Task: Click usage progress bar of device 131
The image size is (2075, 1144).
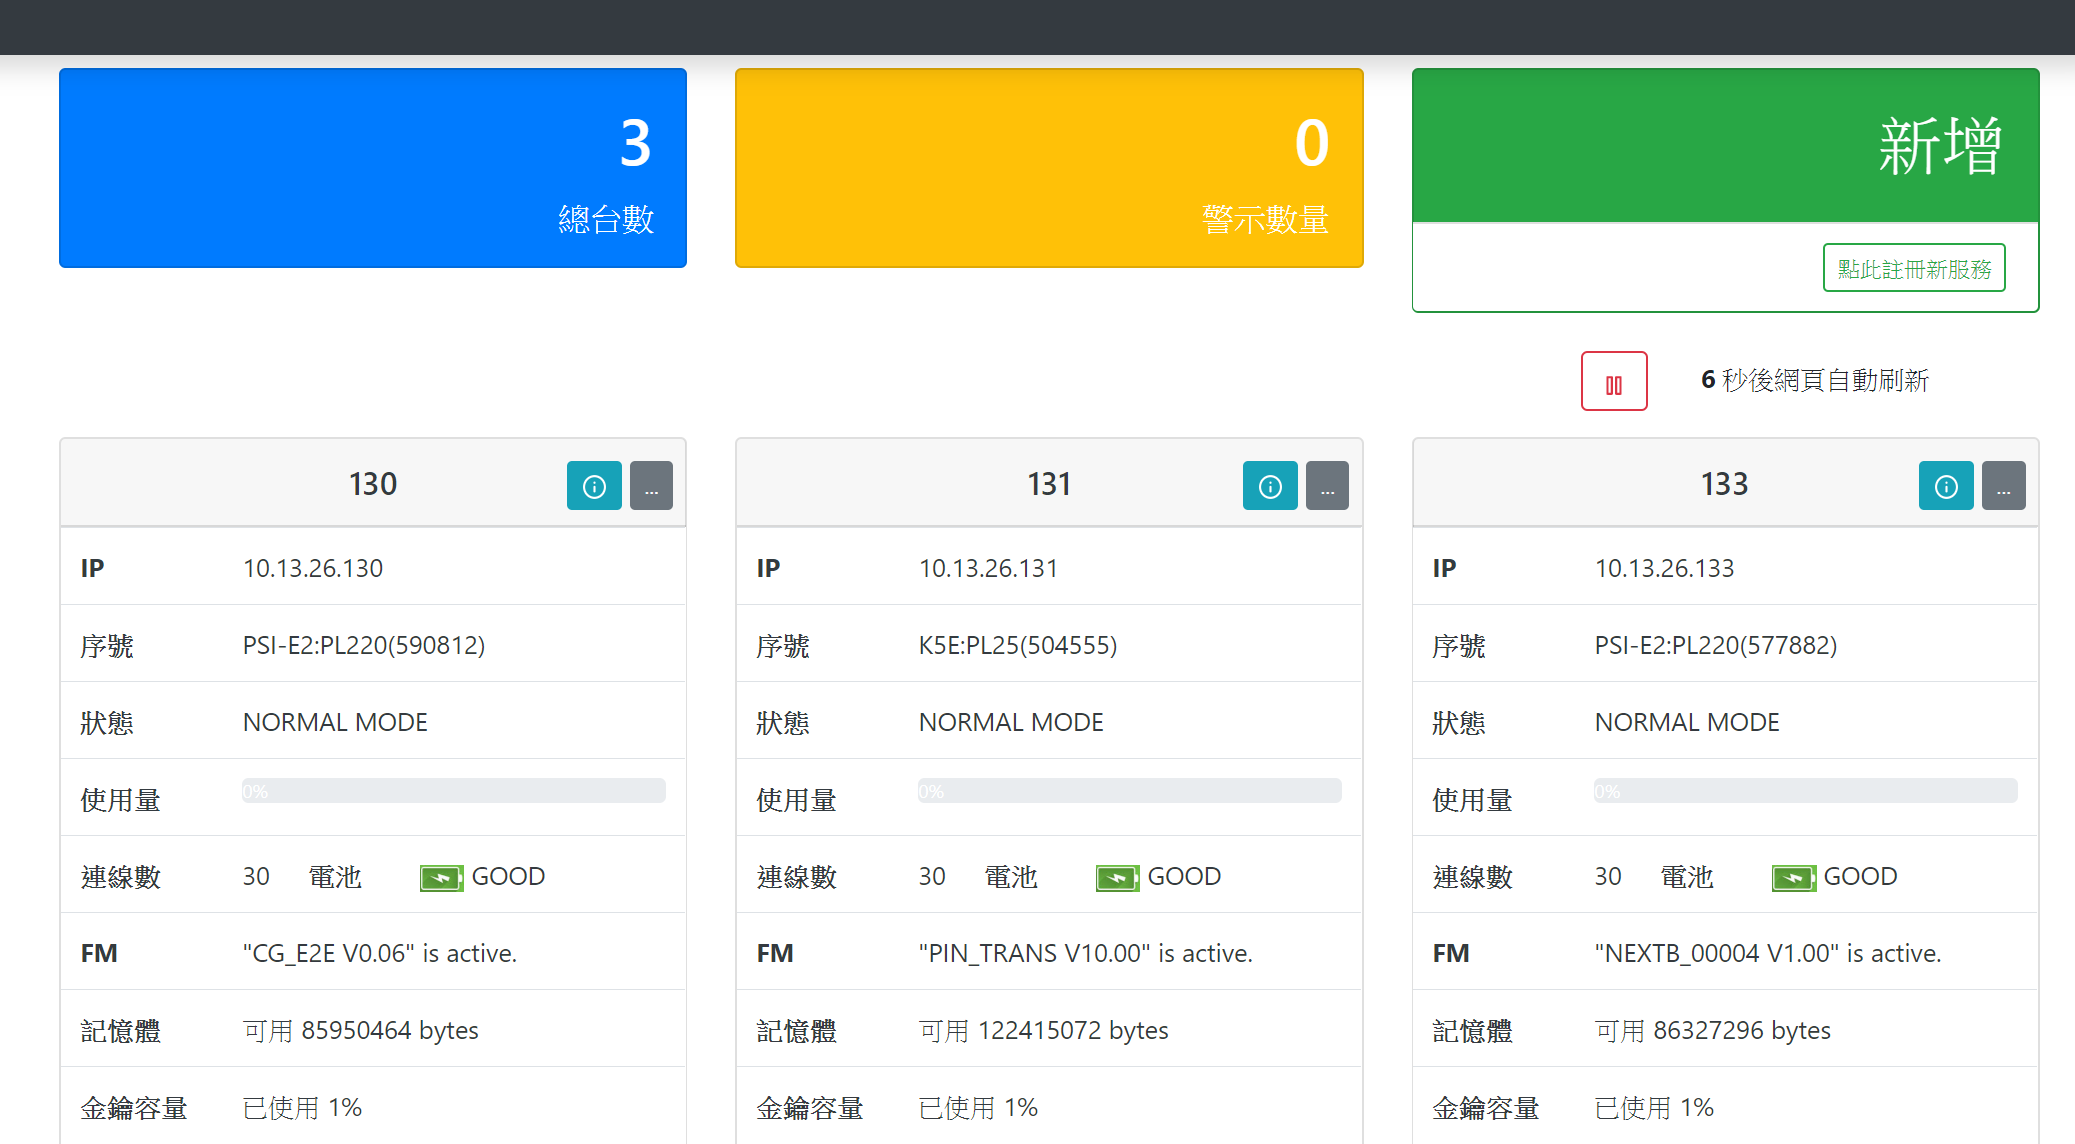Action: [1129, 791]
